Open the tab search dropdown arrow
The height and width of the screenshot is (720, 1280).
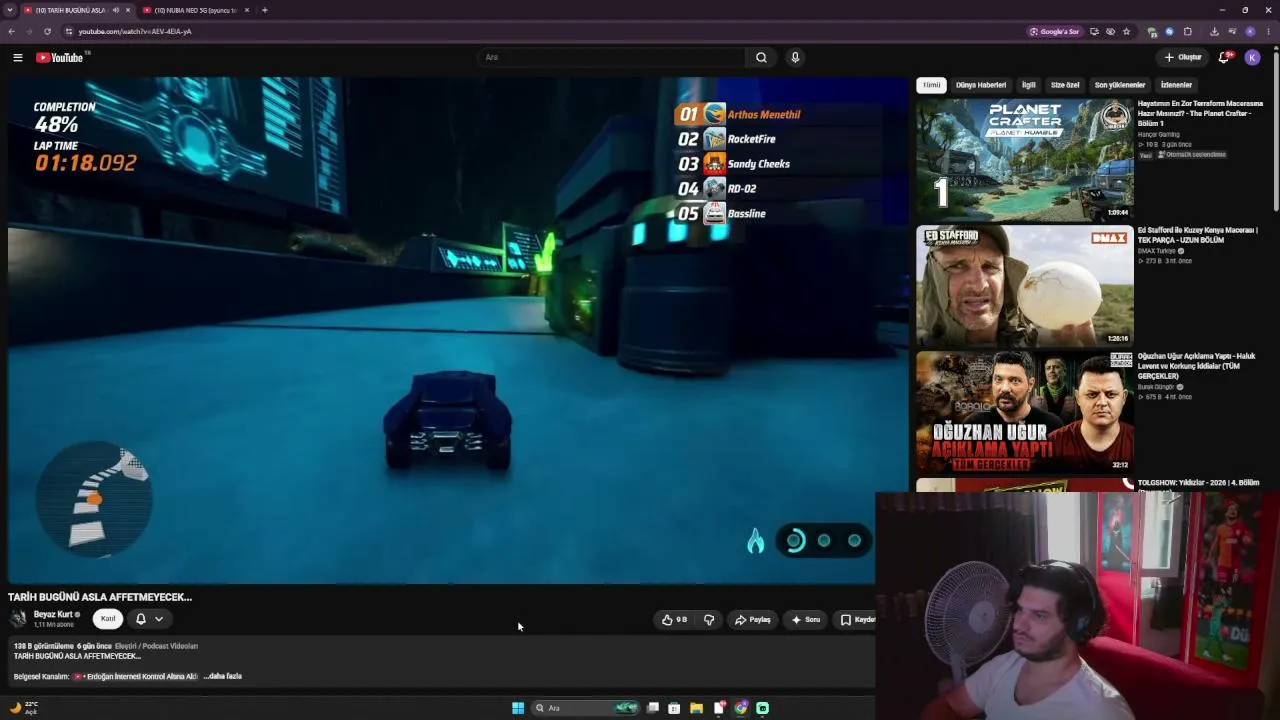[11, 10]
